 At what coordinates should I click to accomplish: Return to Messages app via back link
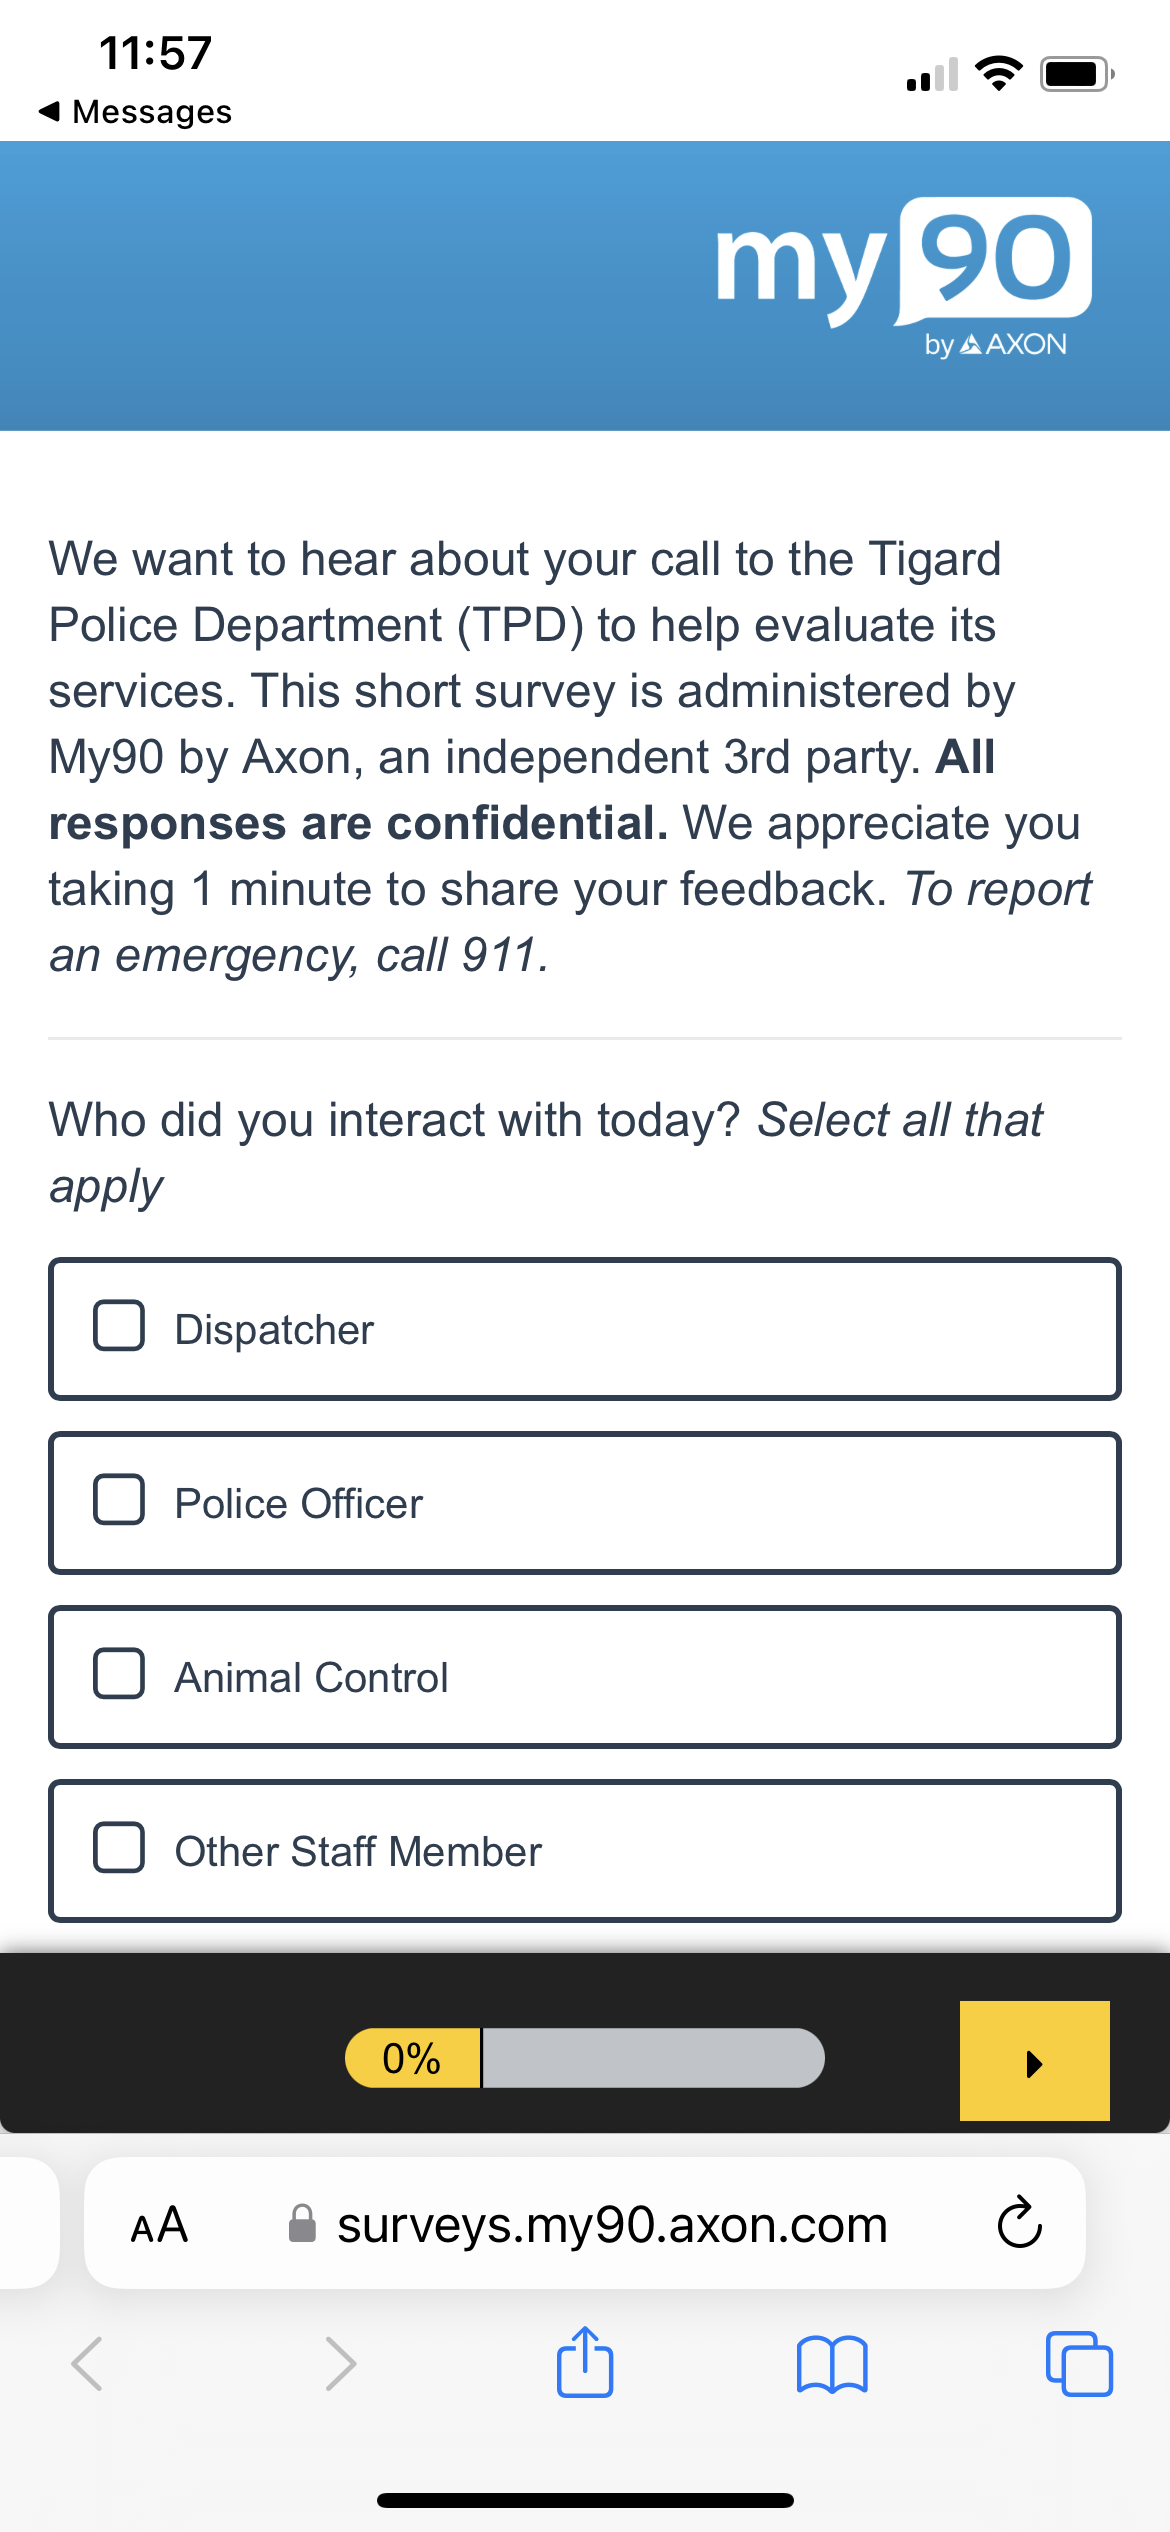coord(135,111)
